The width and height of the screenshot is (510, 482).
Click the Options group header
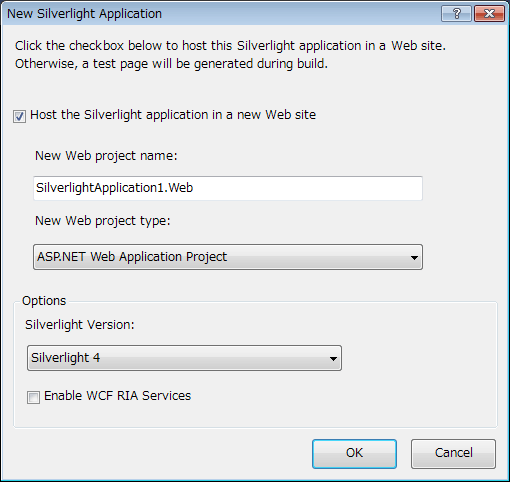click(x=44, y=301)
